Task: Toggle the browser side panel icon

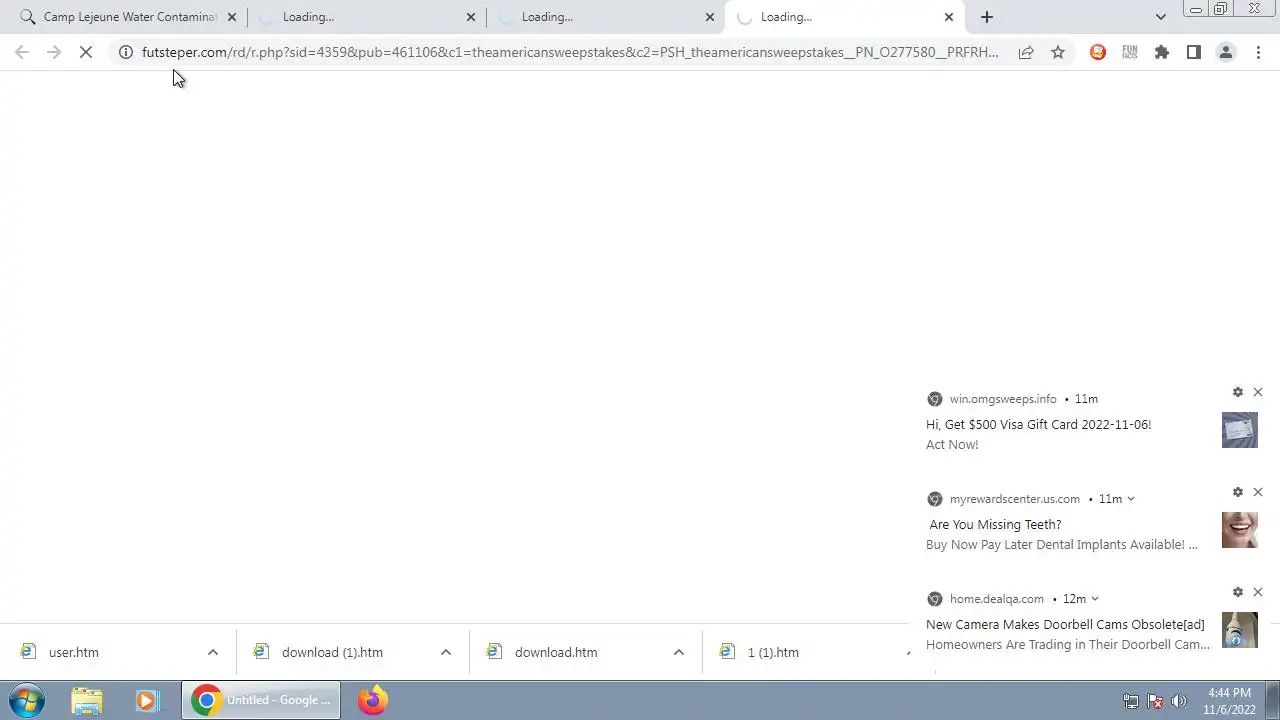Action: 1194,52
